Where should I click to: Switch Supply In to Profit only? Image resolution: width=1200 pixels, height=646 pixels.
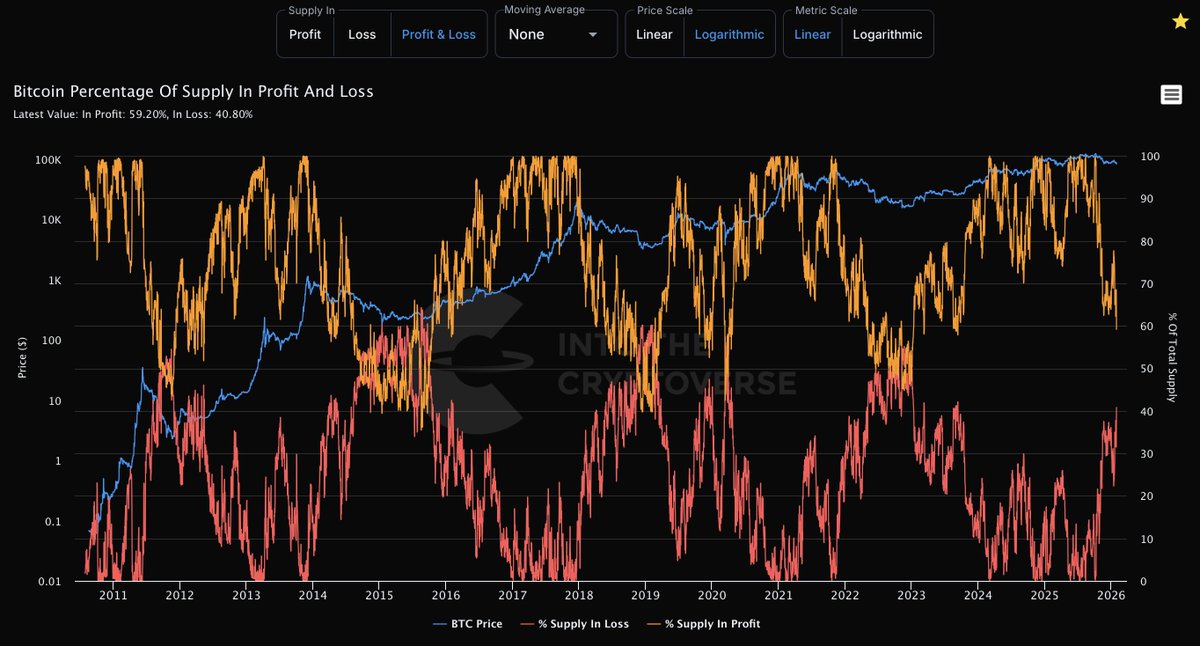coord(305,34)
